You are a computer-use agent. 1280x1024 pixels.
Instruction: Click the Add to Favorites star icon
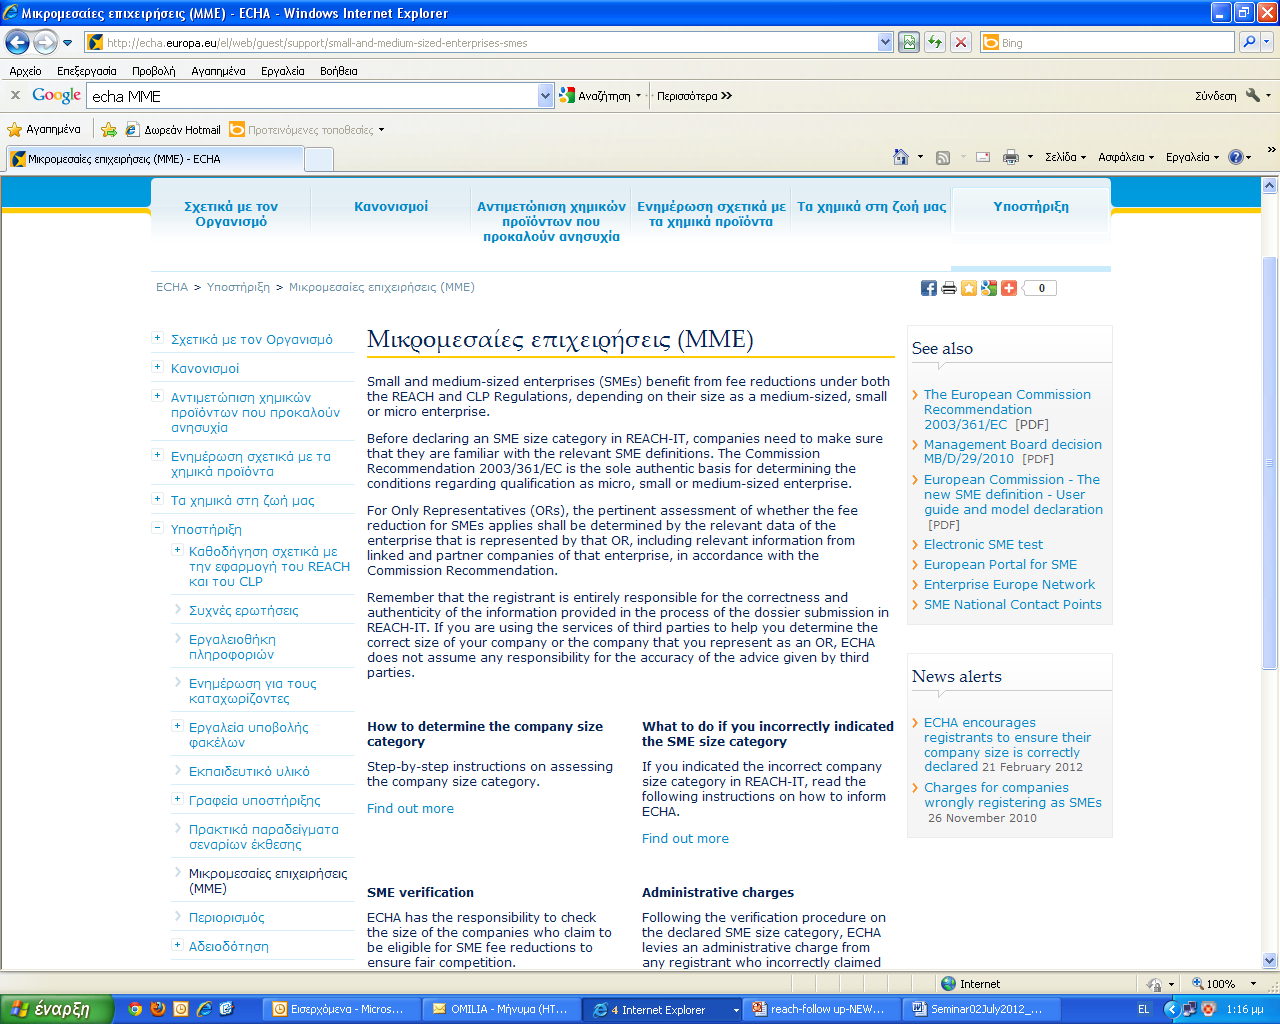click(109, 130)
